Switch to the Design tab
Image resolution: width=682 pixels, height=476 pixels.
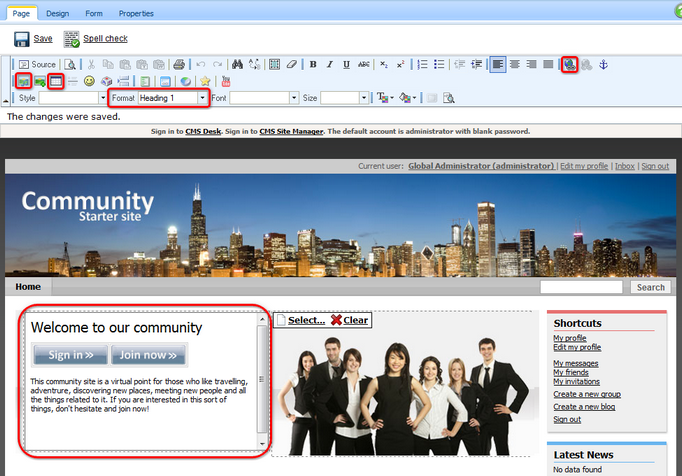point(57,13)
